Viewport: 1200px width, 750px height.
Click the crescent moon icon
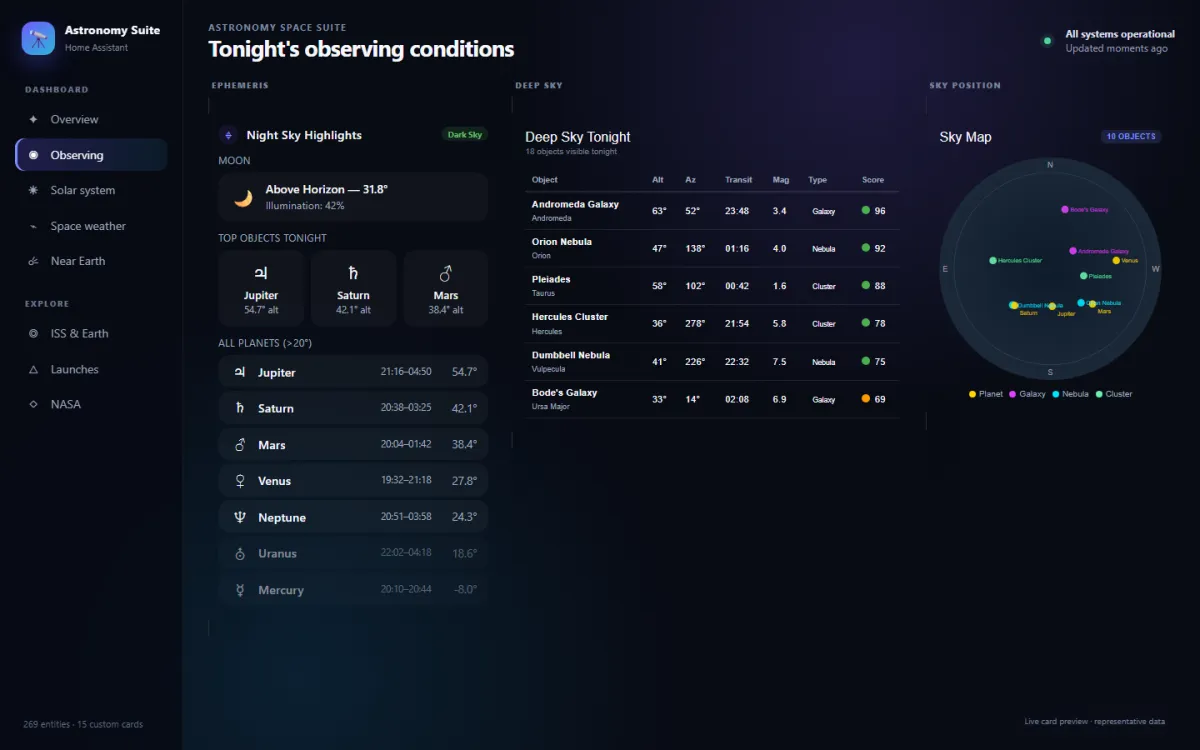tap(243, 198)
